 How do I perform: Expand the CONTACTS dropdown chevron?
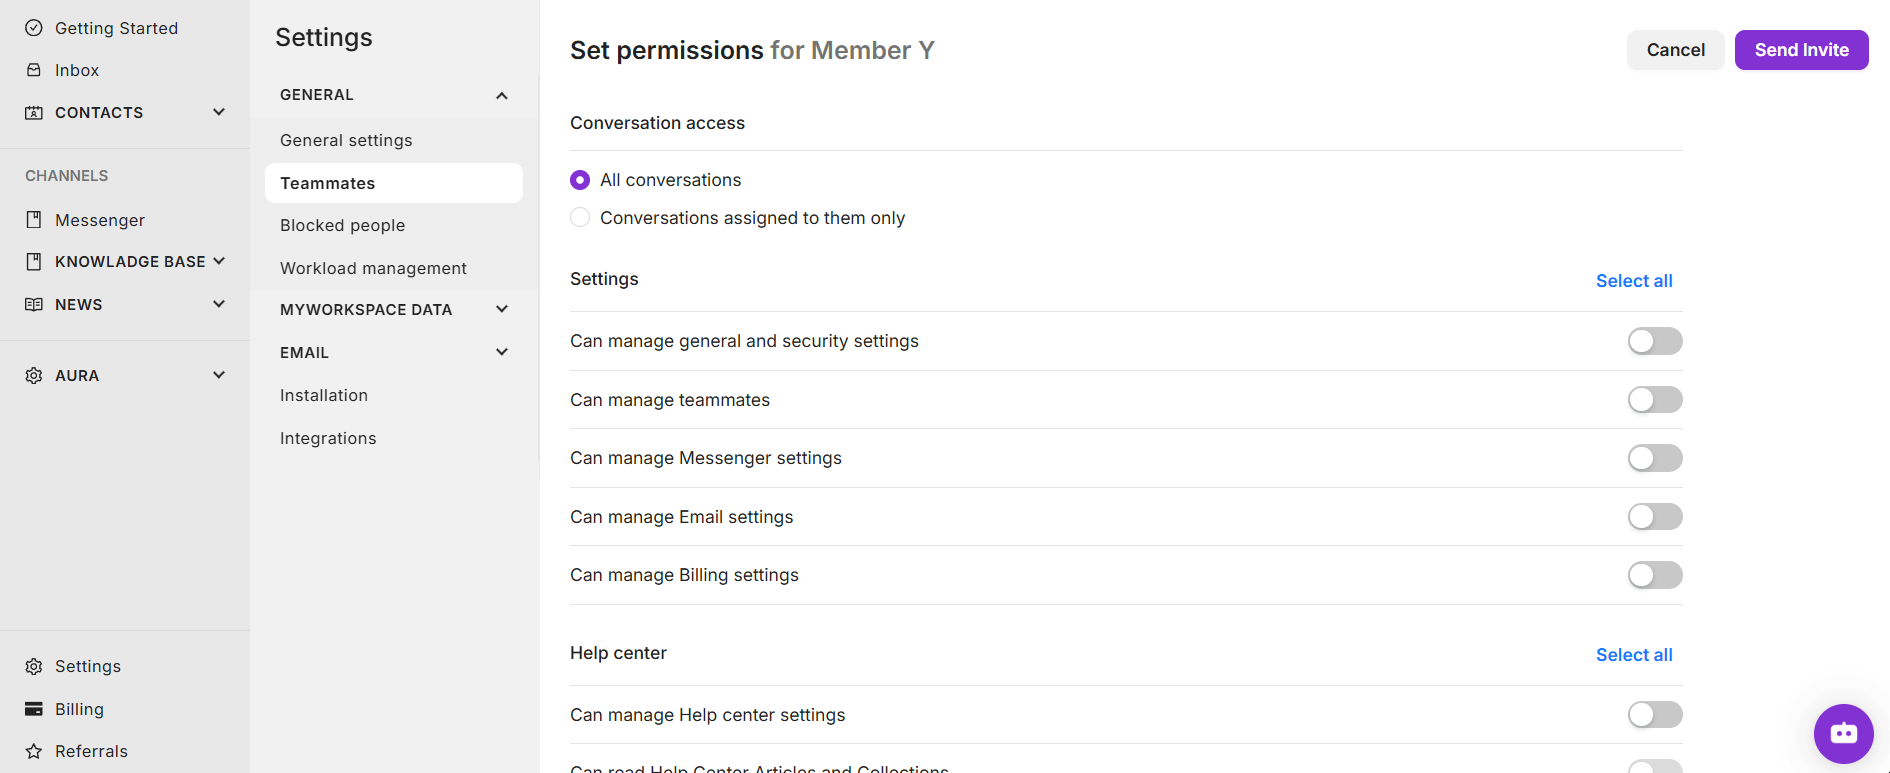pos(219,112)
